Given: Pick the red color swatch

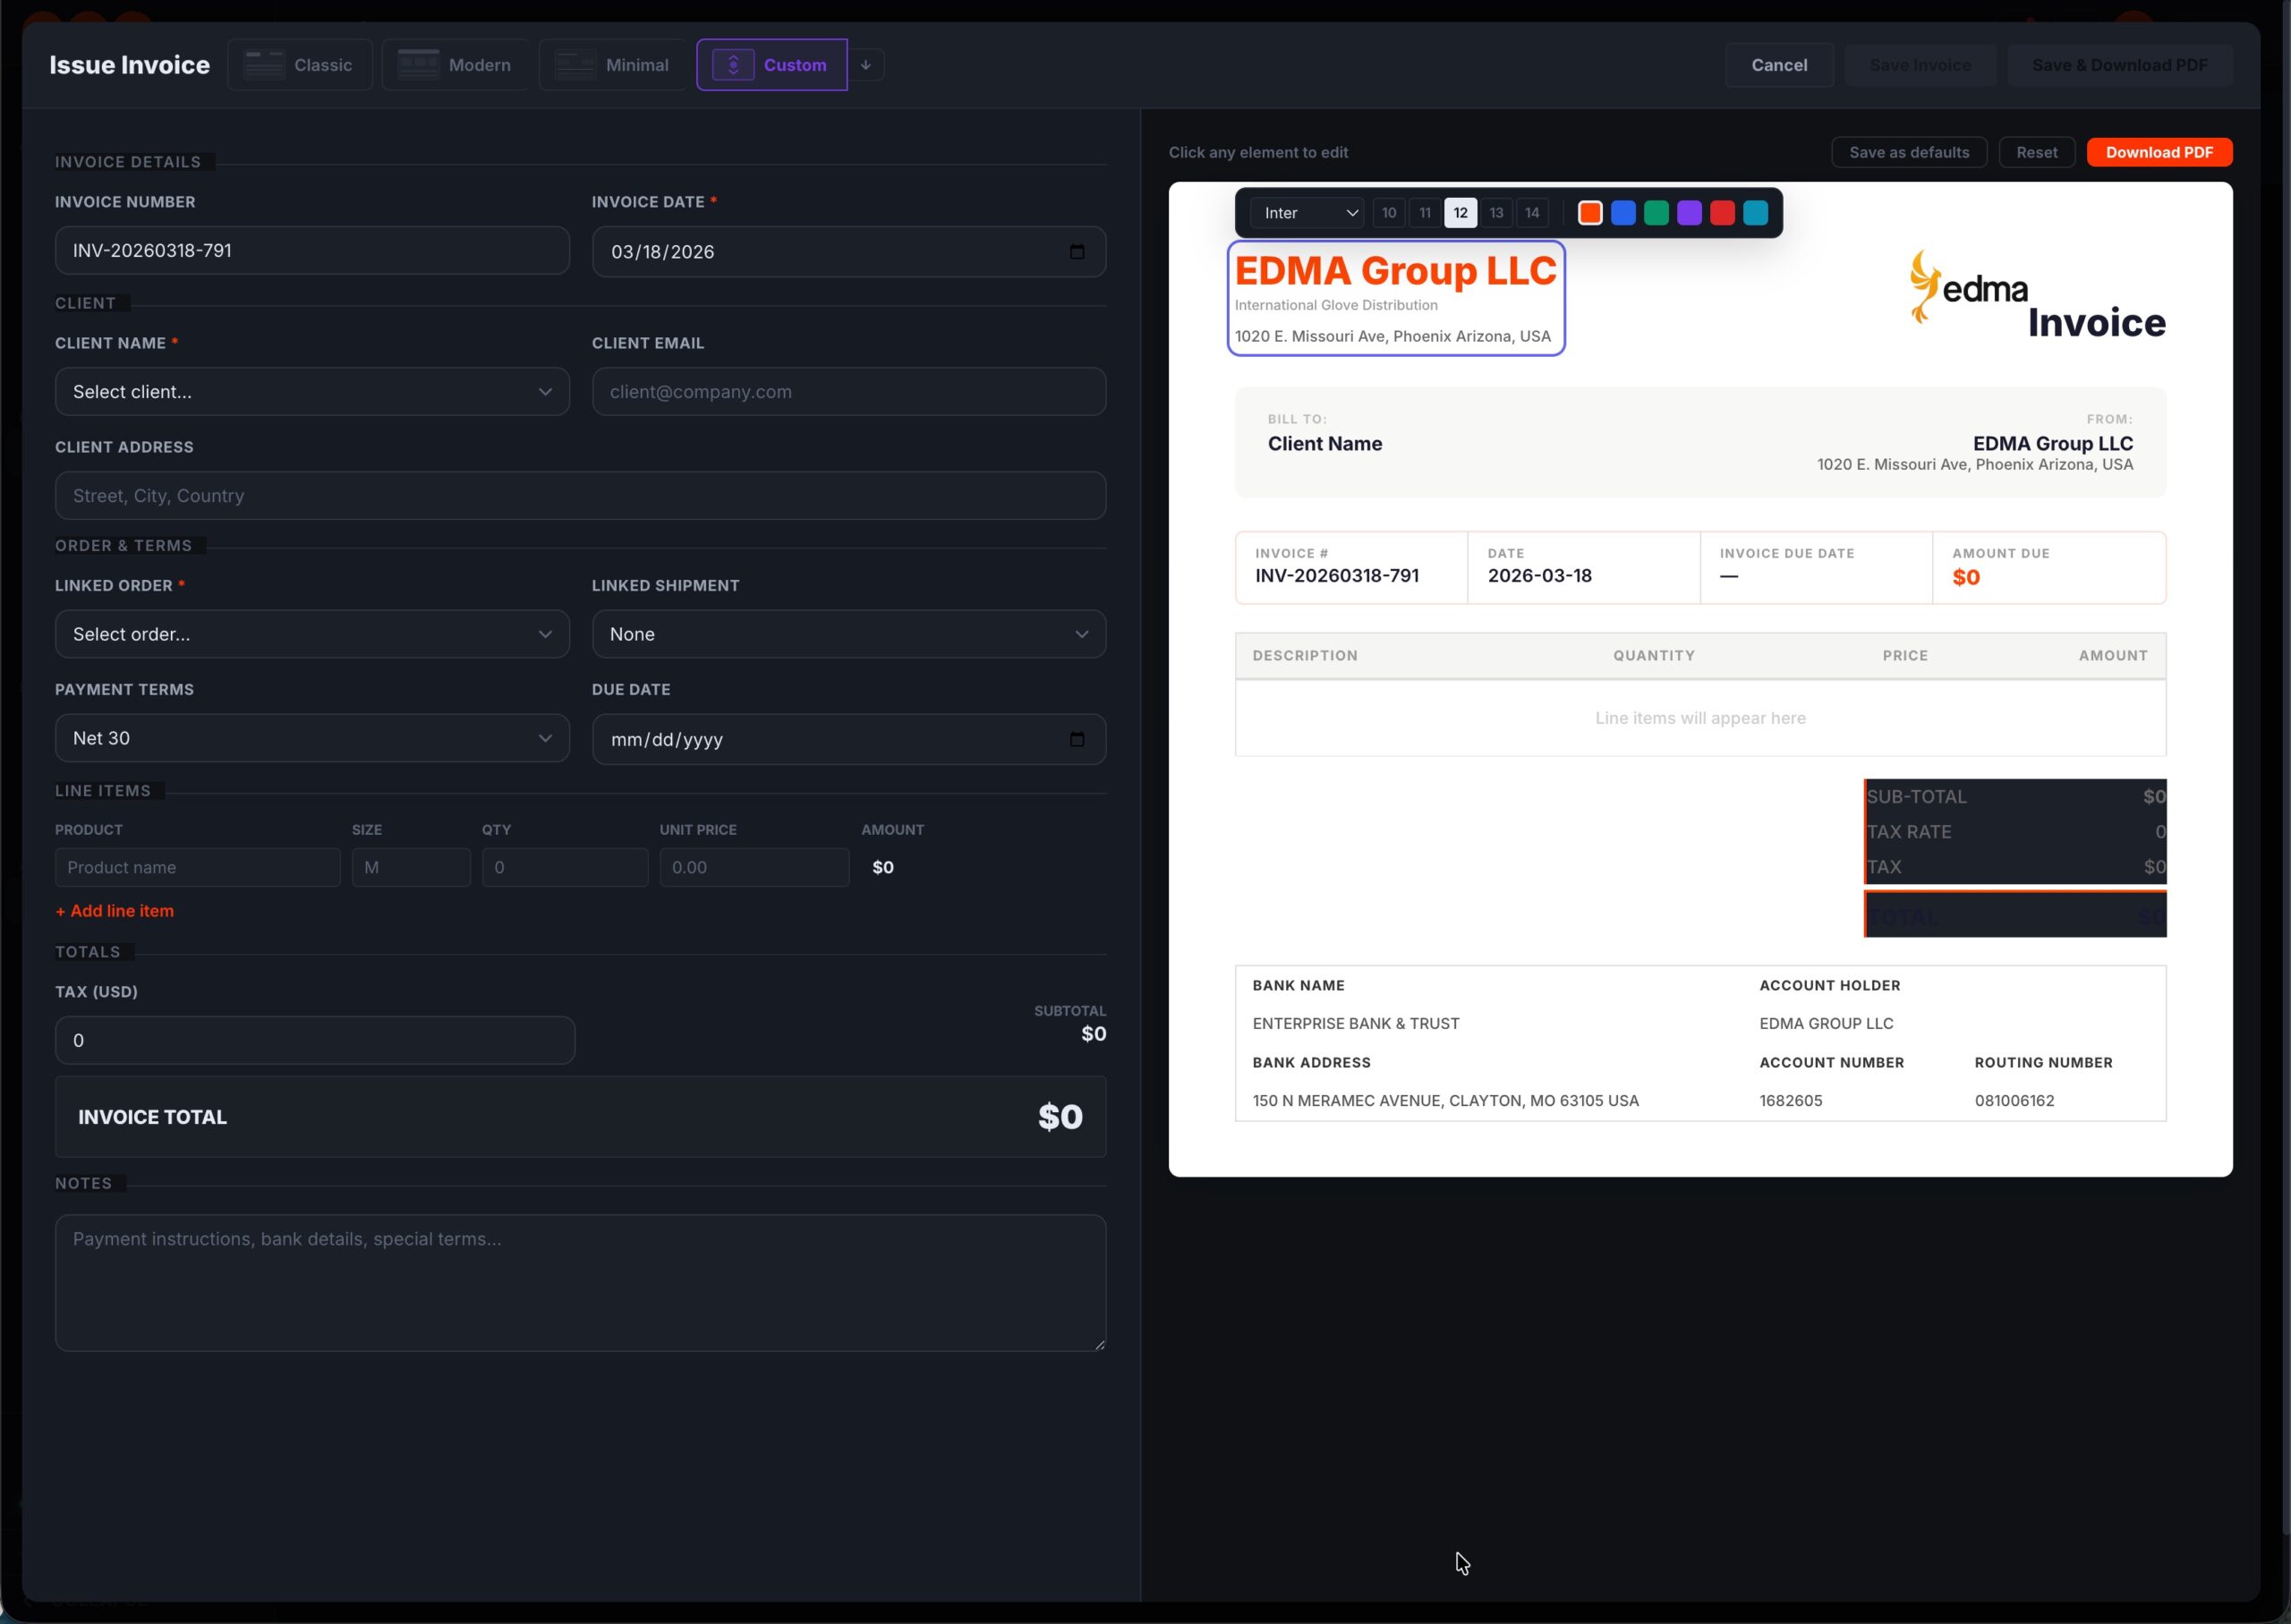Looking at the screenshot, I should (x=1722, y=213).
